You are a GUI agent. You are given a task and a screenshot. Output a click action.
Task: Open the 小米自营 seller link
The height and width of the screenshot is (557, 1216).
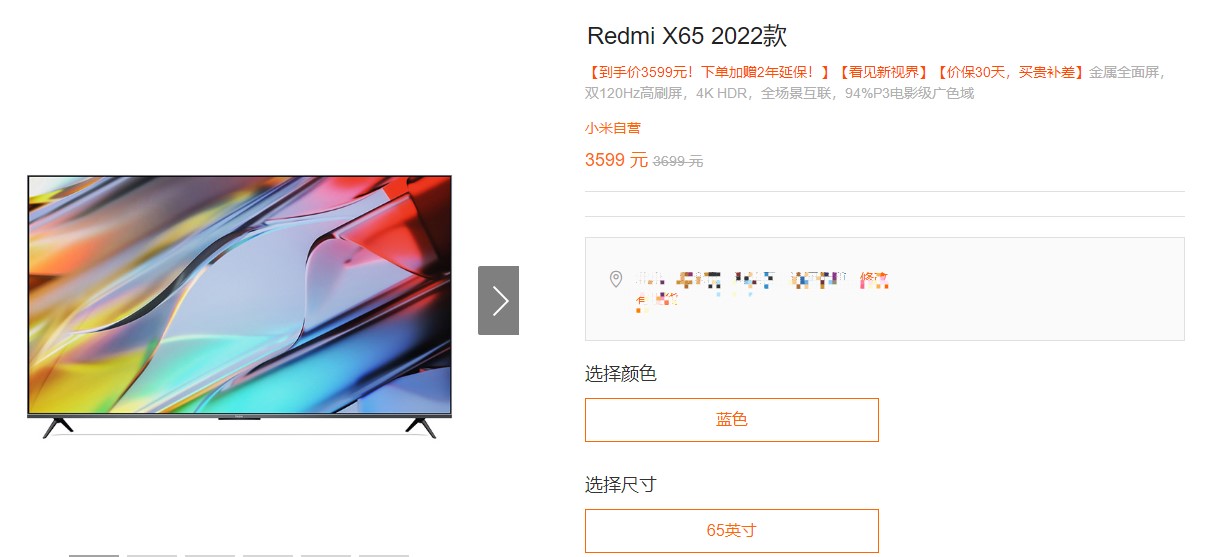613,128
